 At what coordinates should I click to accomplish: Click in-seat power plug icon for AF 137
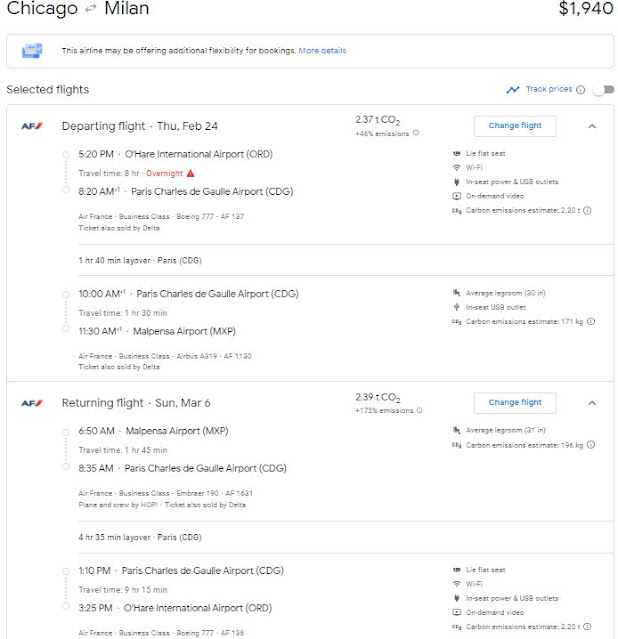pyautogui.click(x=457, y=182)
